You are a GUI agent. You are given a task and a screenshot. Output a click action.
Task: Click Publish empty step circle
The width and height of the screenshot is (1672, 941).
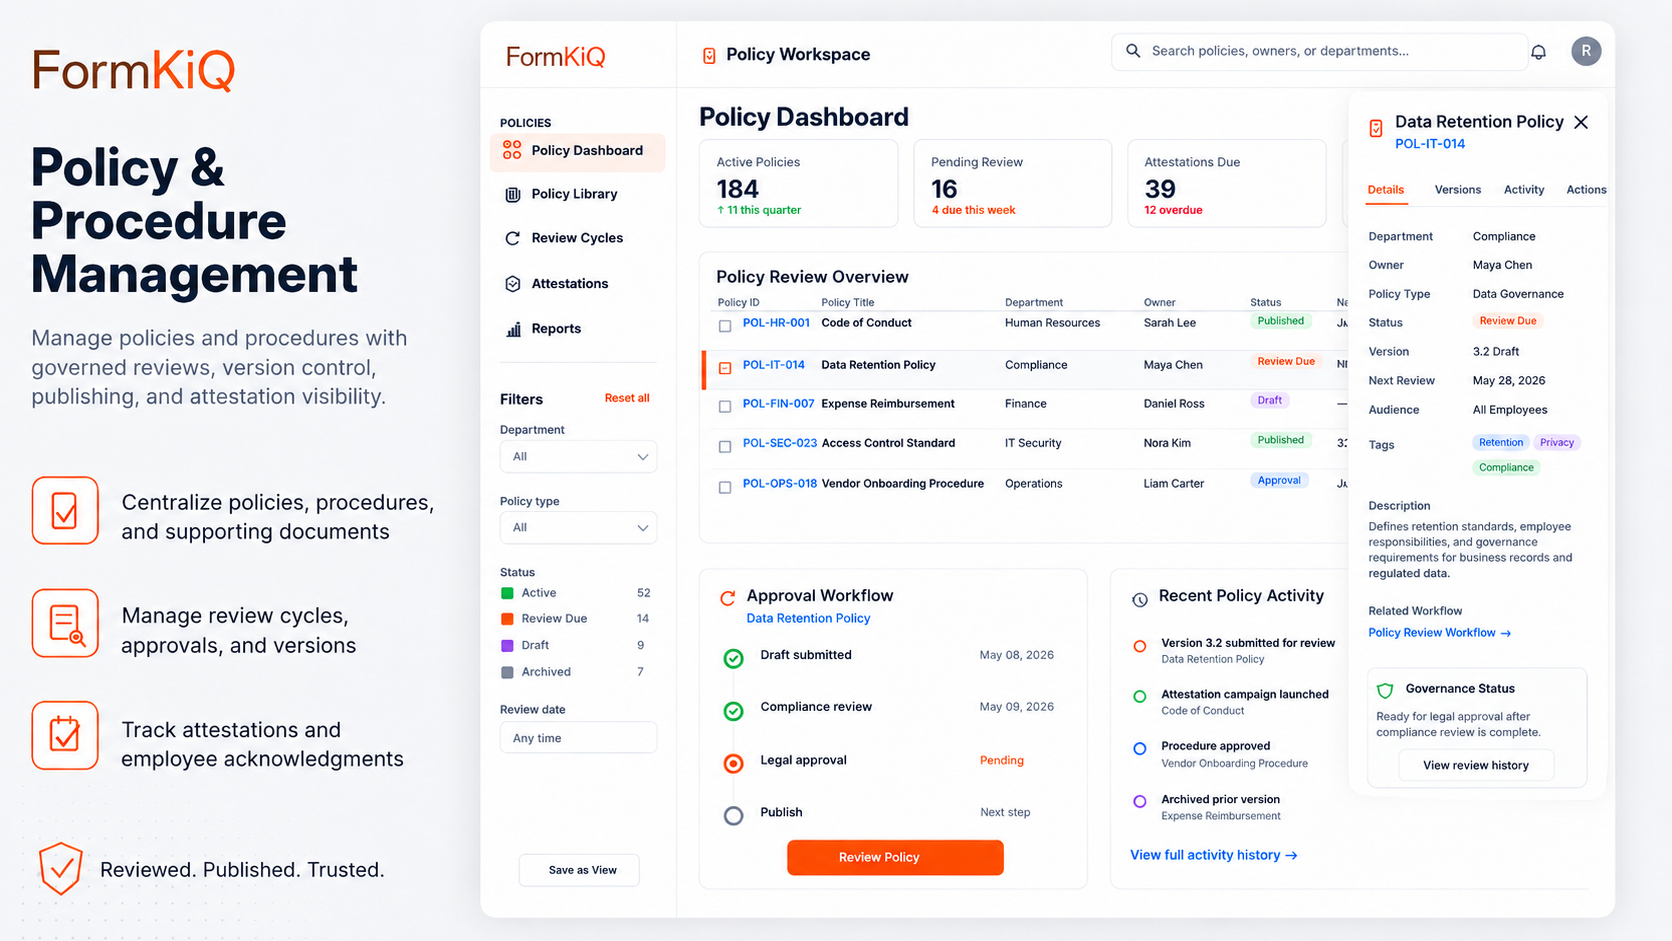[x=733, y=815]
